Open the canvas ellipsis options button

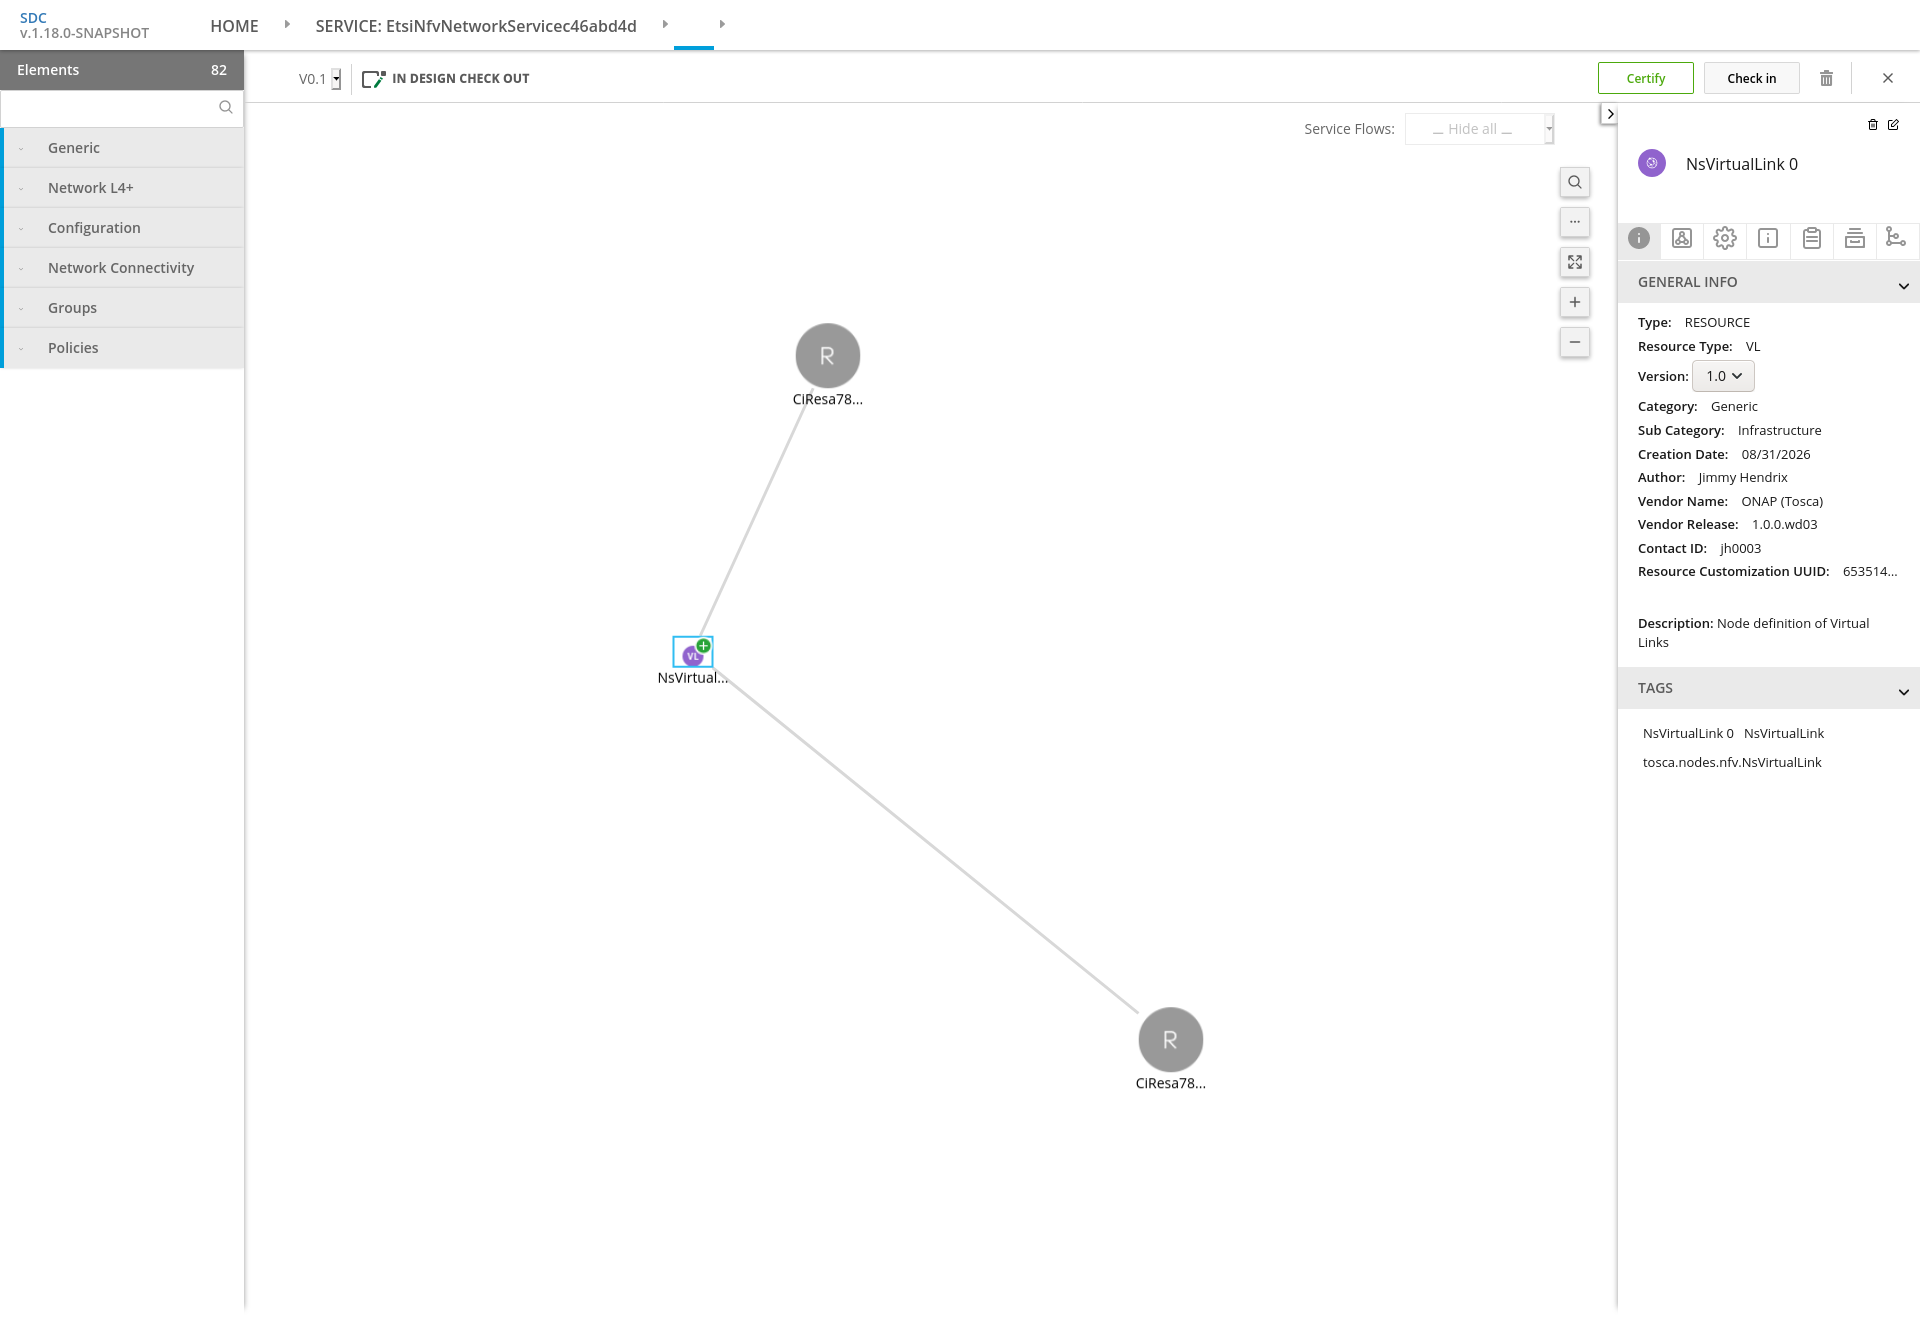click(x=1575, y=222)
